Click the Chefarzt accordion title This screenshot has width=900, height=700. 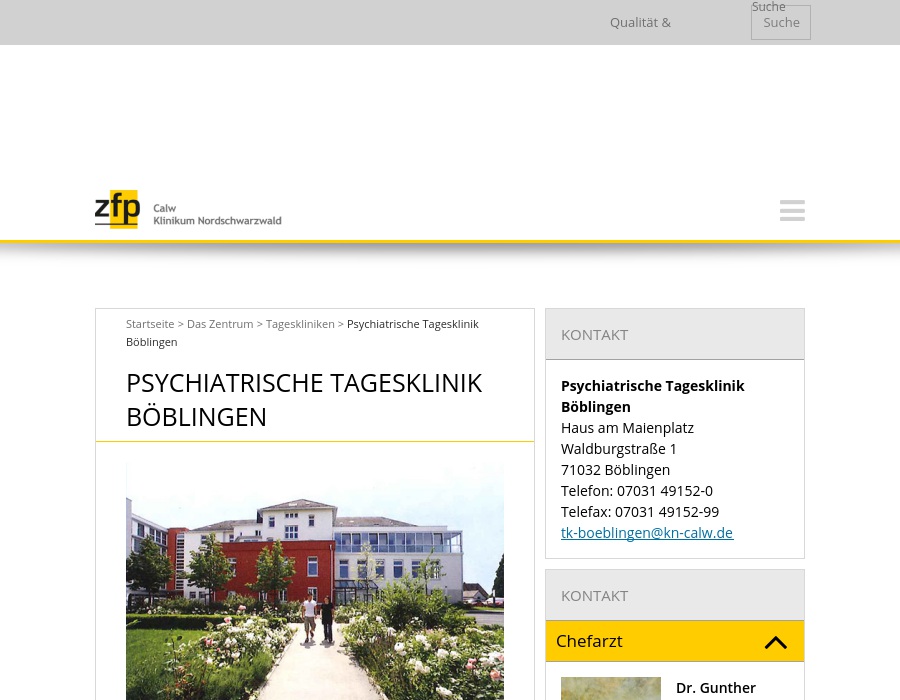[x=589, y=641]
